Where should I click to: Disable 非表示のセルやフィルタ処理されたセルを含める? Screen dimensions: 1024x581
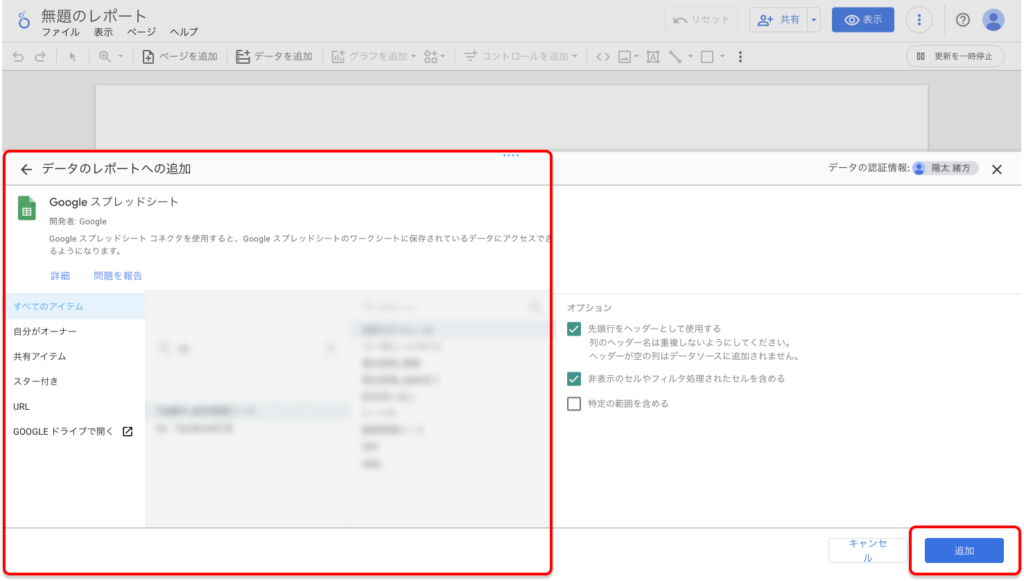click(x=575, y=381)
